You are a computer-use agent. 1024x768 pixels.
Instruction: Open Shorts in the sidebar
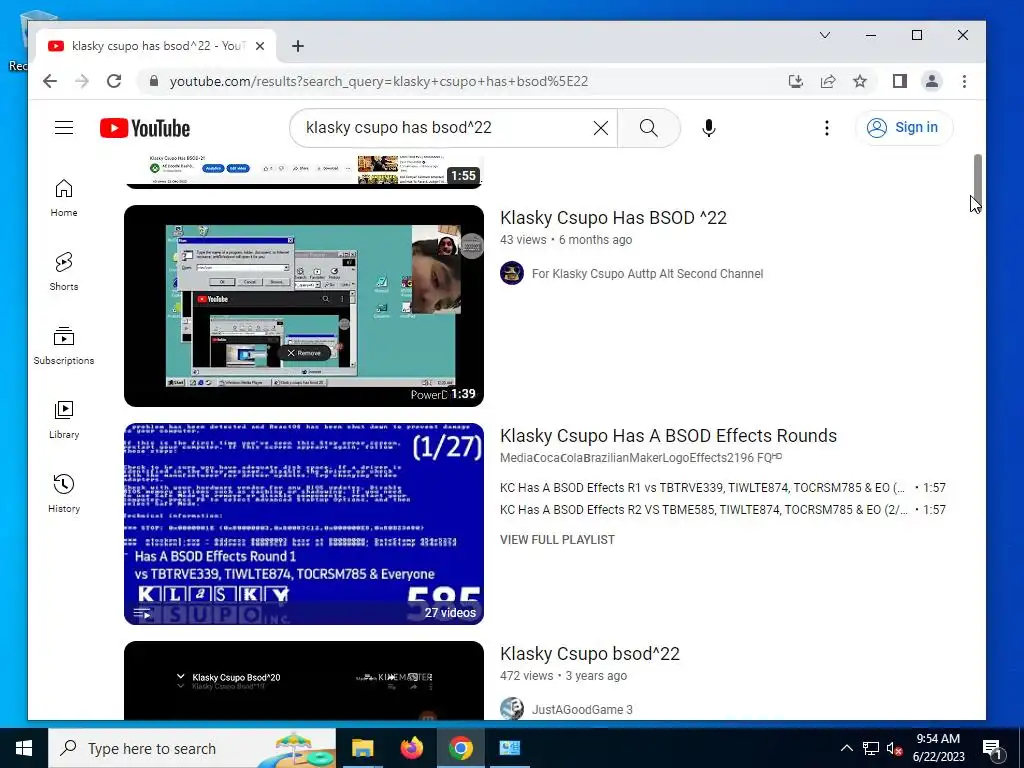pyautogui.click(x=64, y=272)
